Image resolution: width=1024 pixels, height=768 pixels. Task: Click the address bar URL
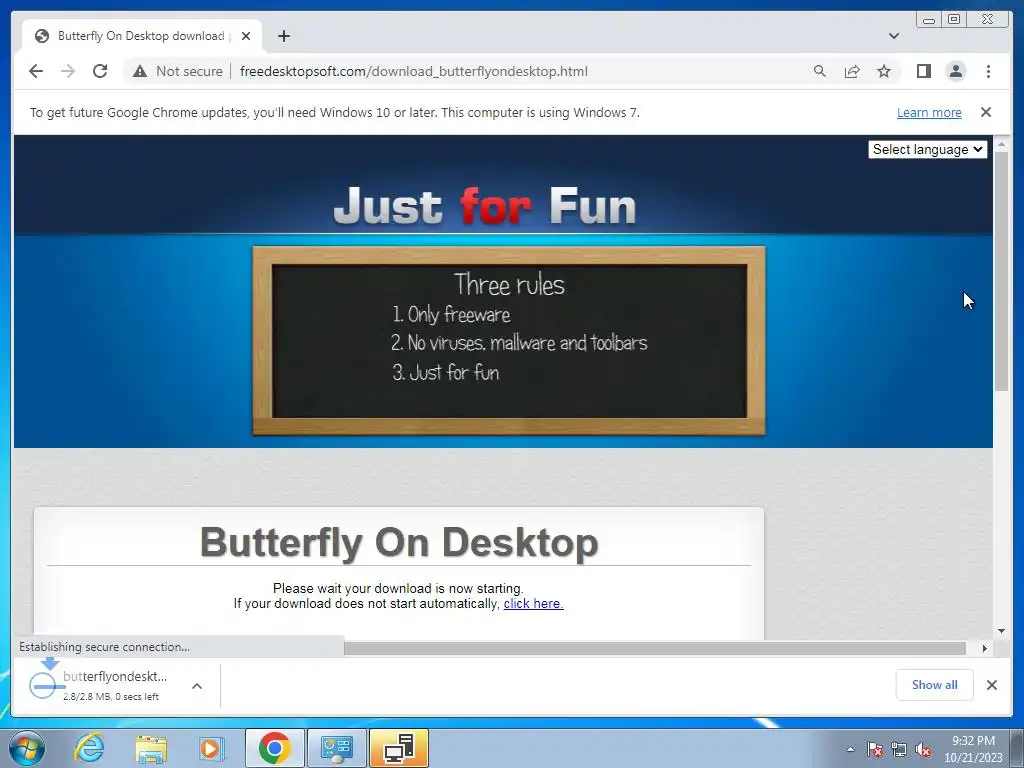pos(413,71)
